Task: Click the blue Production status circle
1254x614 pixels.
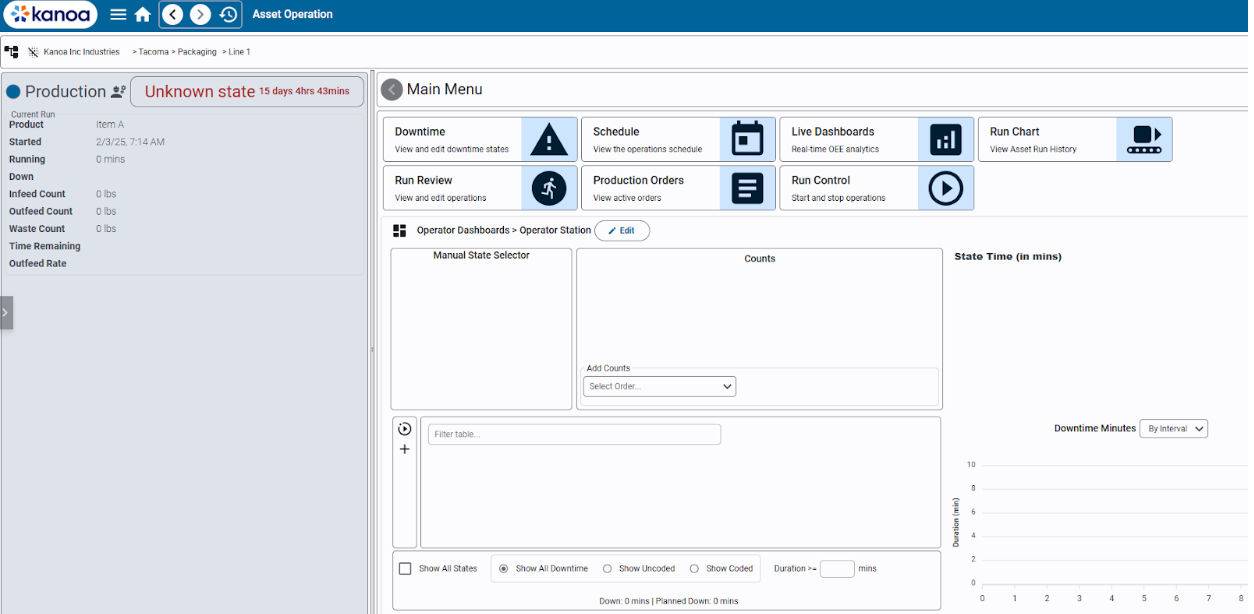Action: 13,92
